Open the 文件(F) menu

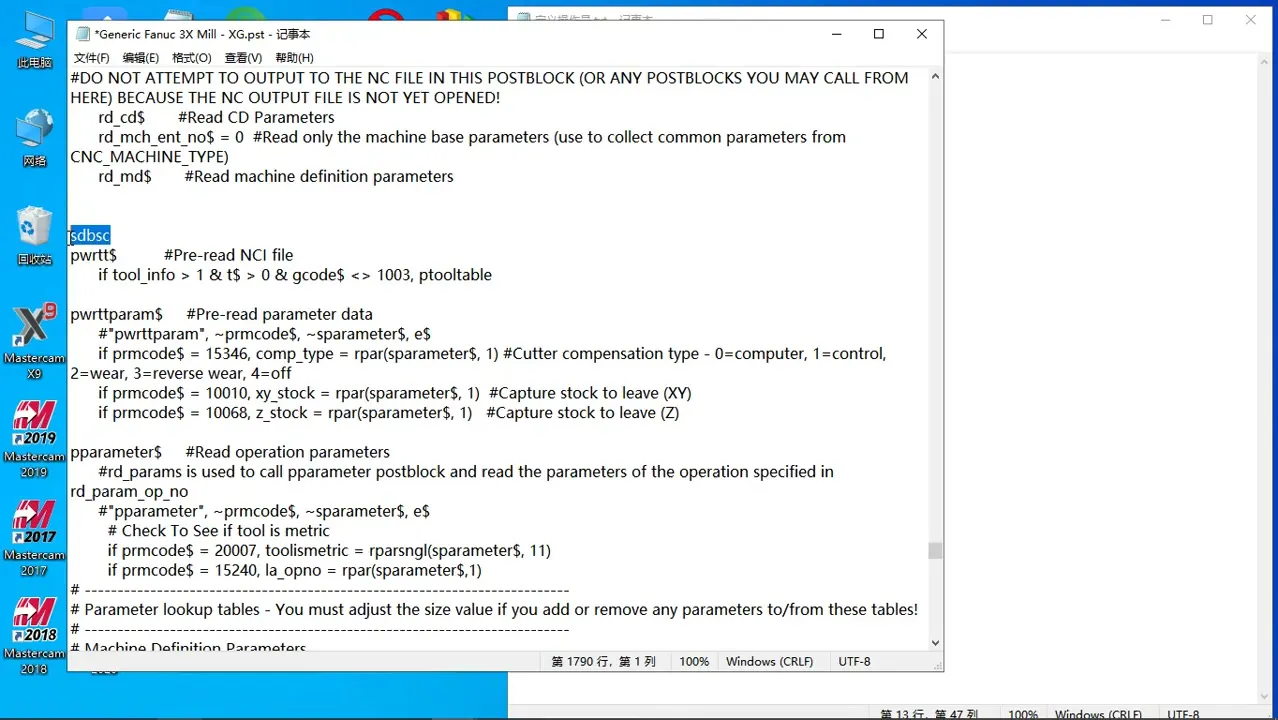coord(91,58)
